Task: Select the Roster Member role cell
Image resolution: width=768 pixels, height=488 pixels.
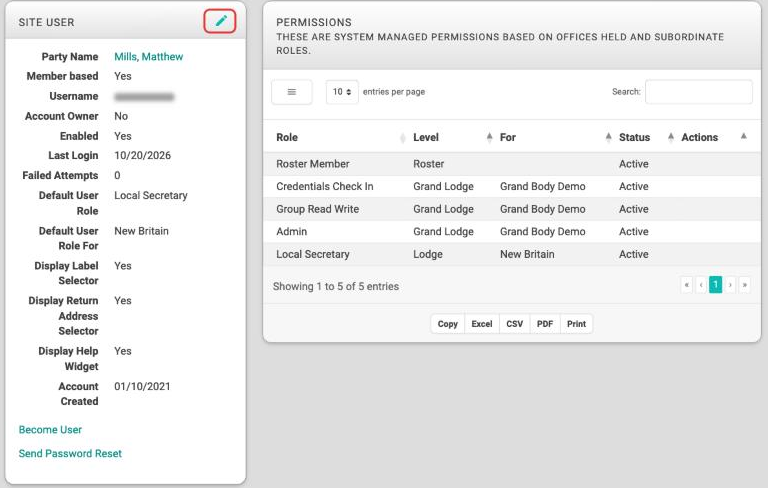Action: pyautogui.click(x=313, y=164)
